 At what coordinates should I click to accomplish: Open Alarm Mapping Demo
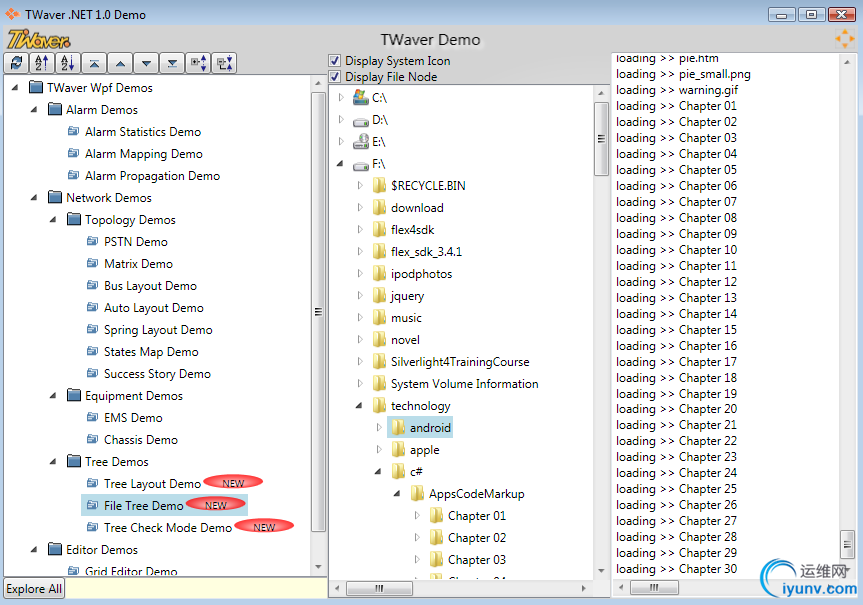click(144, 154)
